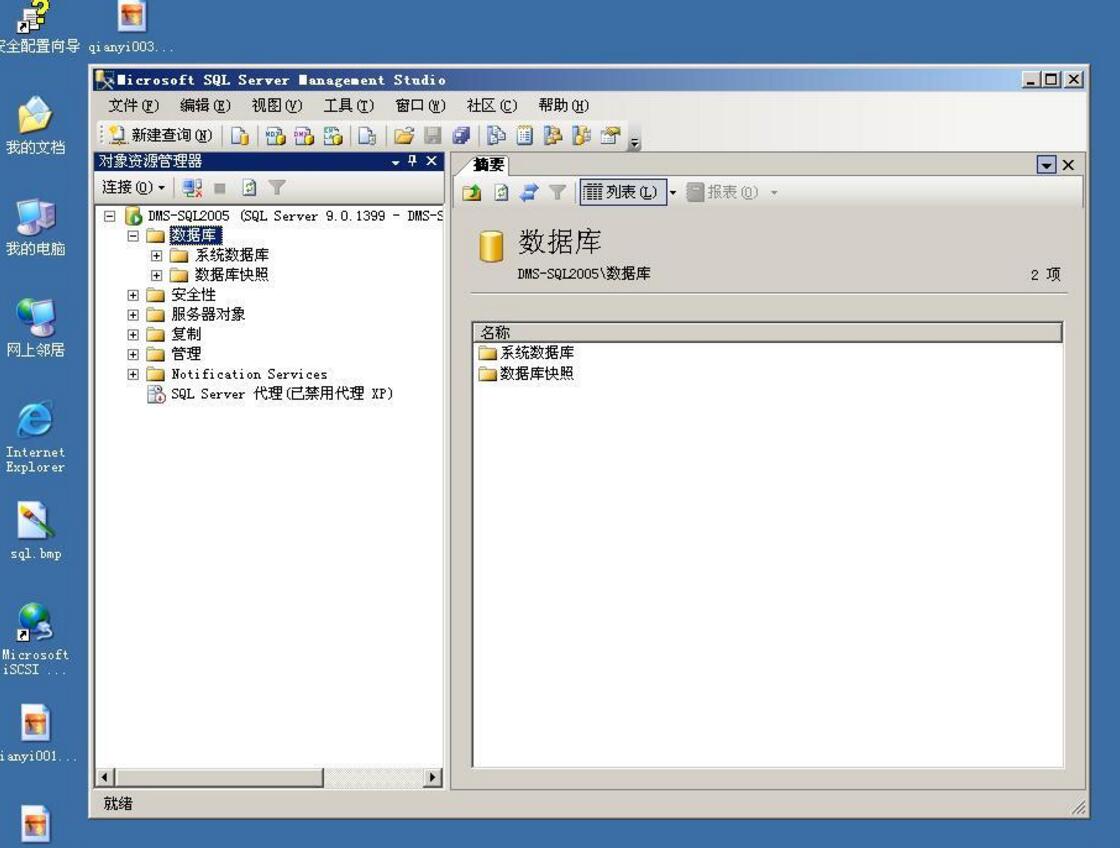Screen dimensions: 1120x848
Task: Expand the 数据库快照 tree node
Action: [x=156, y=275]
